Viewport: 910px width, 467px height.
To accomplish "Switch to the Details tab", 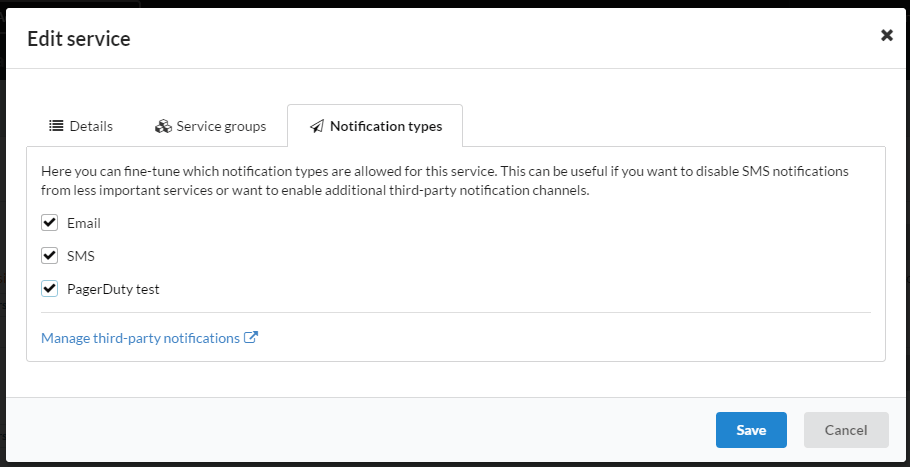I will pos(81,126).
